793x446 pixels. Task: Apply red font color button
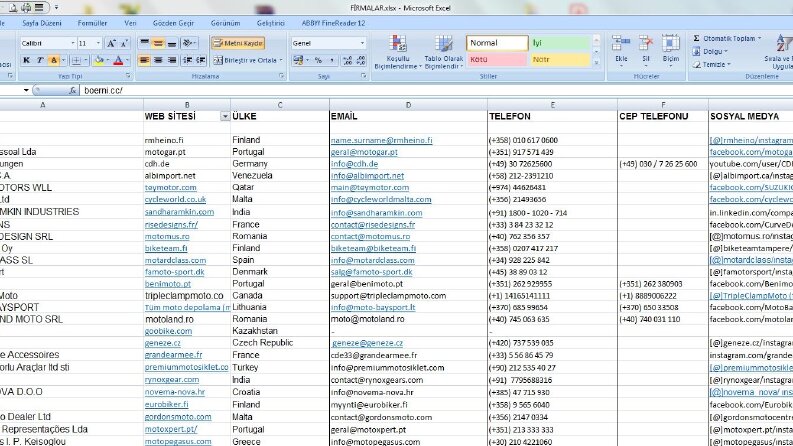(x=118, y=60)
